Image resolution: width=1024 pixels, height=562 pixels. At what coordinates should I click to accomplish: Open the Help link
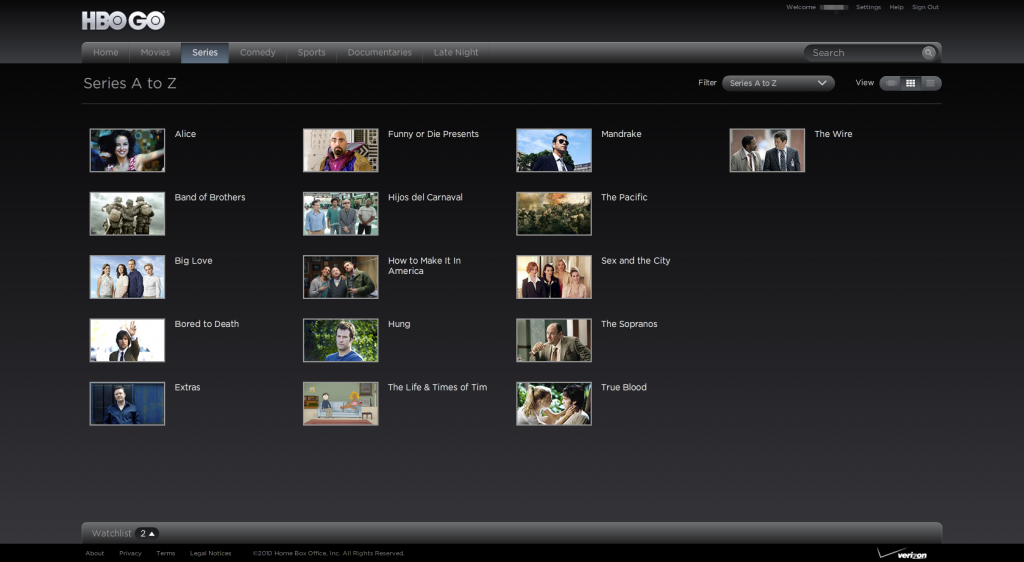coord(896,7)
